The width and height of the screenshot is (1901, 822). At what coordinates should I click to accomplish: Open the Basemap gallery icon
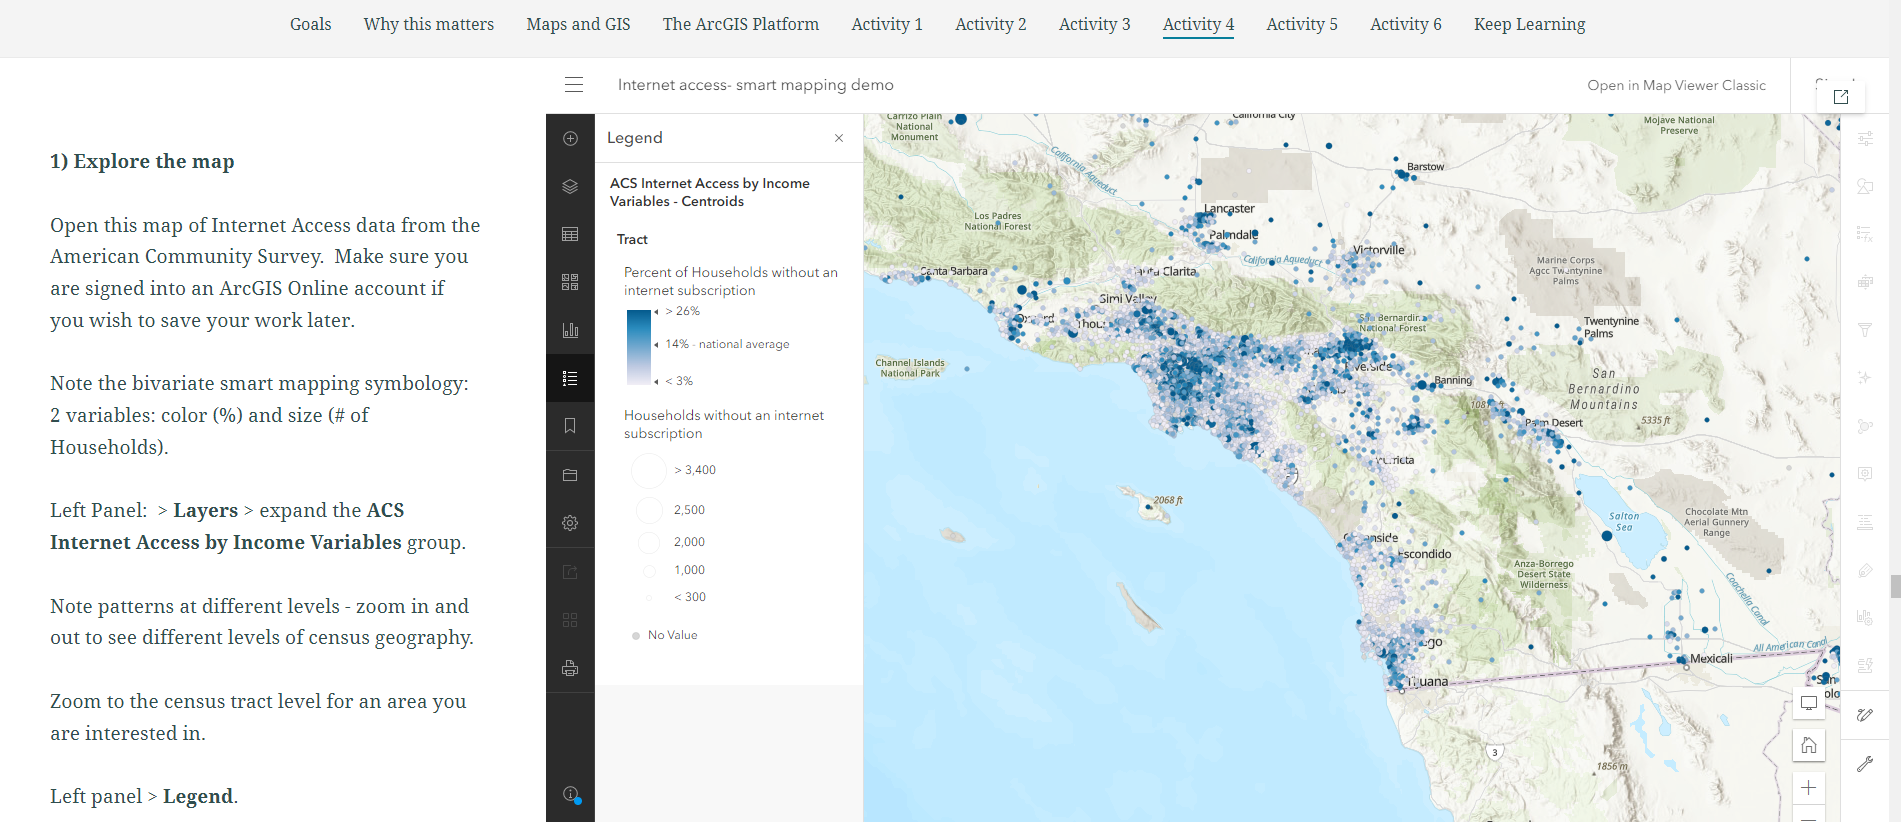pos(570,282)
